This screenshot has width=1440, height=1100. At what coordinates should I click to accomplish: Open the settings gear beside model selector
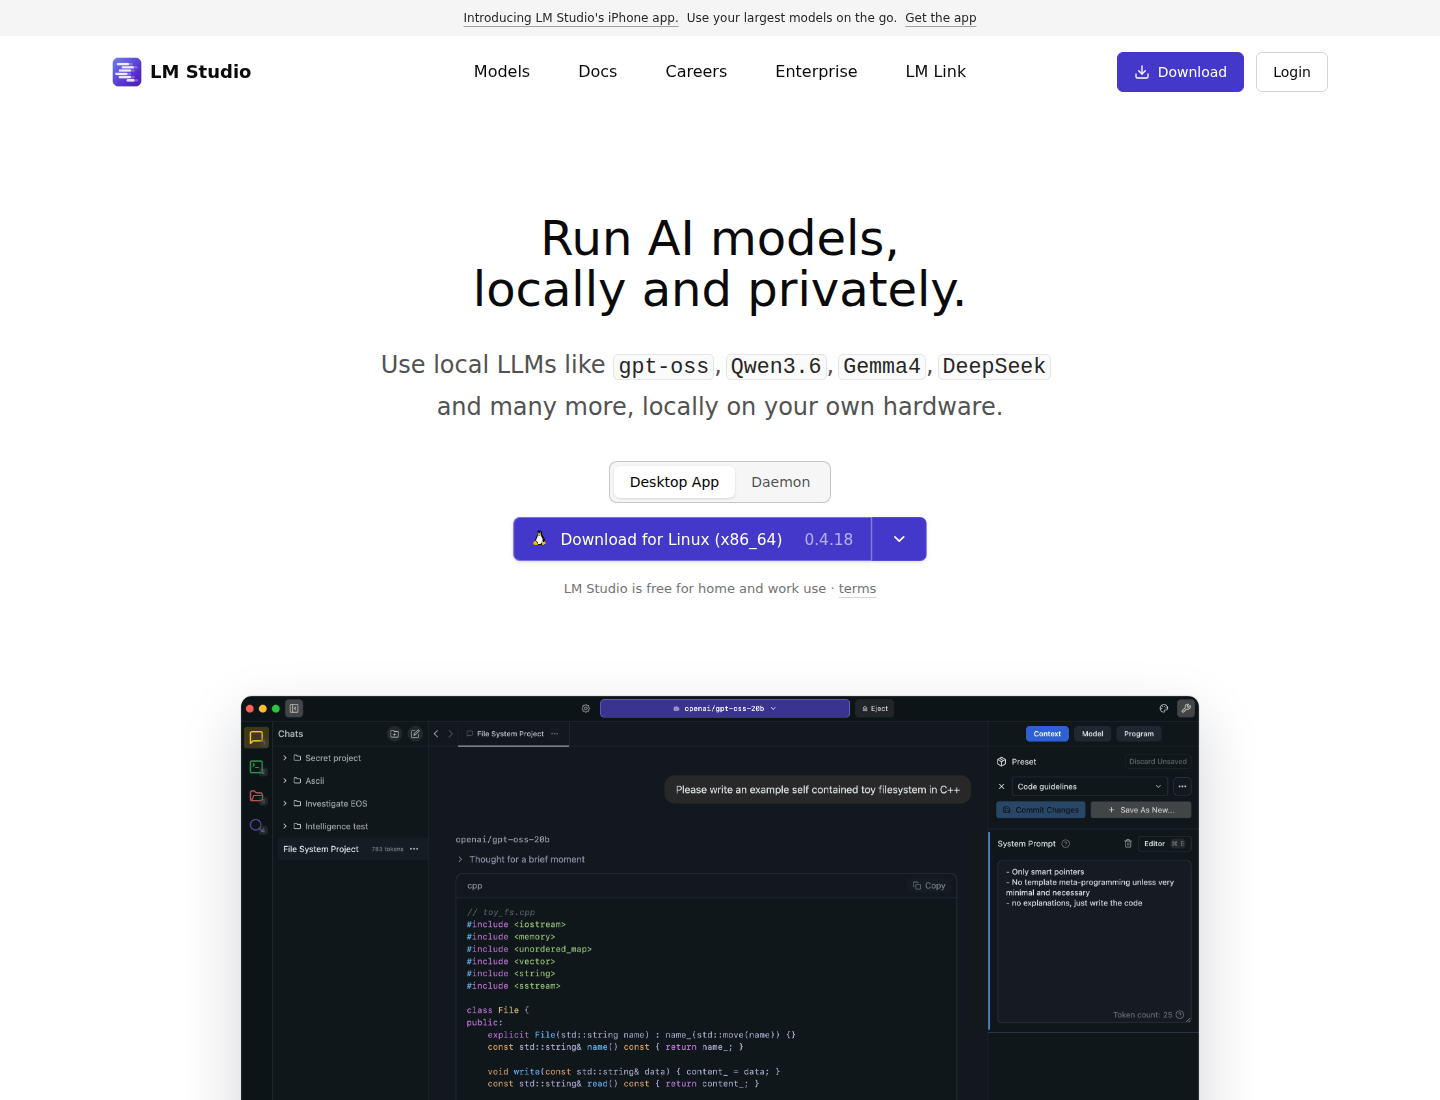[x=586, y=708]
